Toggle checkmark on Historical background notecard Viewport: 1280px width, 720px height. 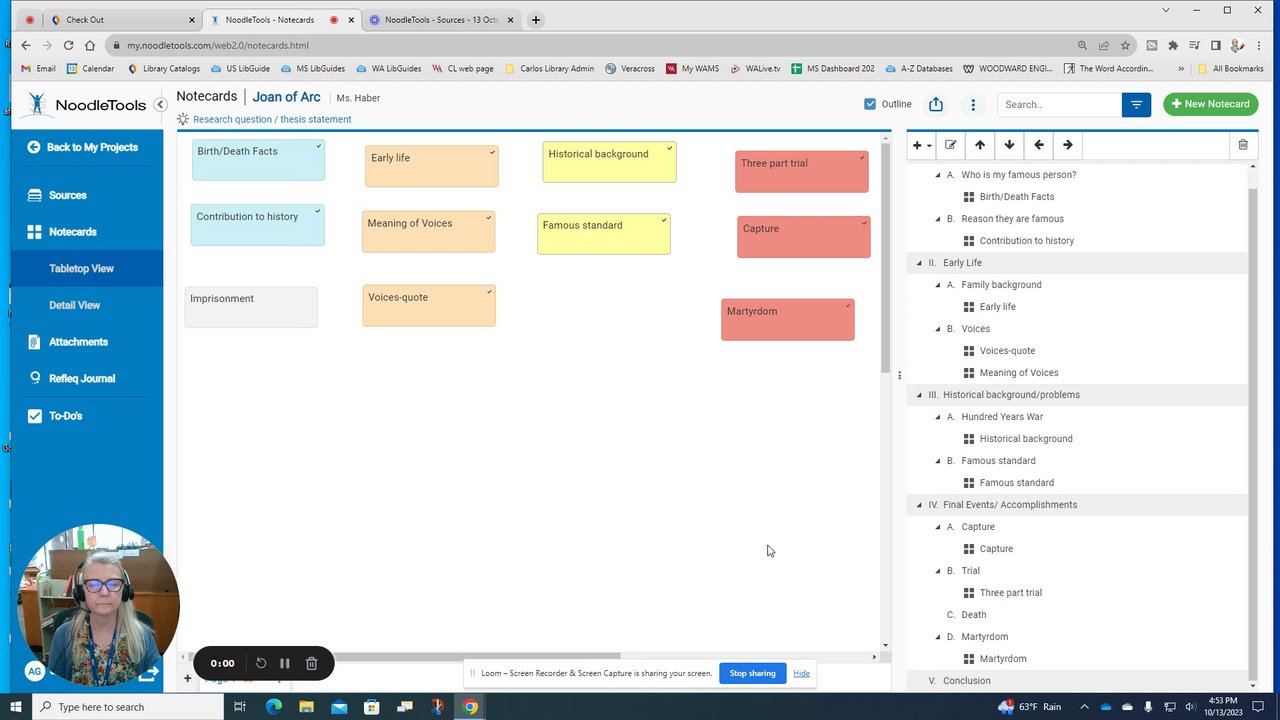point(670,148)
